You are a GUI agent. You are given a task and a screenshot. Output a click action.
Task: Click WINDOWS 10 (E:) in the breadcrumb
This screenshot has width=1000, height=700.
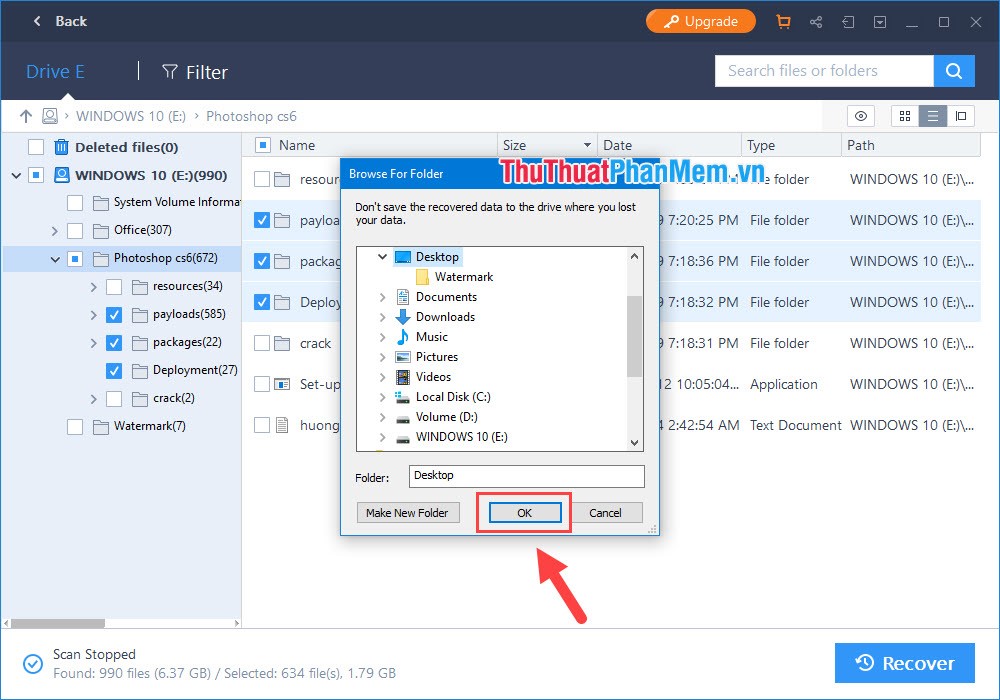click(x=130, y=116)
